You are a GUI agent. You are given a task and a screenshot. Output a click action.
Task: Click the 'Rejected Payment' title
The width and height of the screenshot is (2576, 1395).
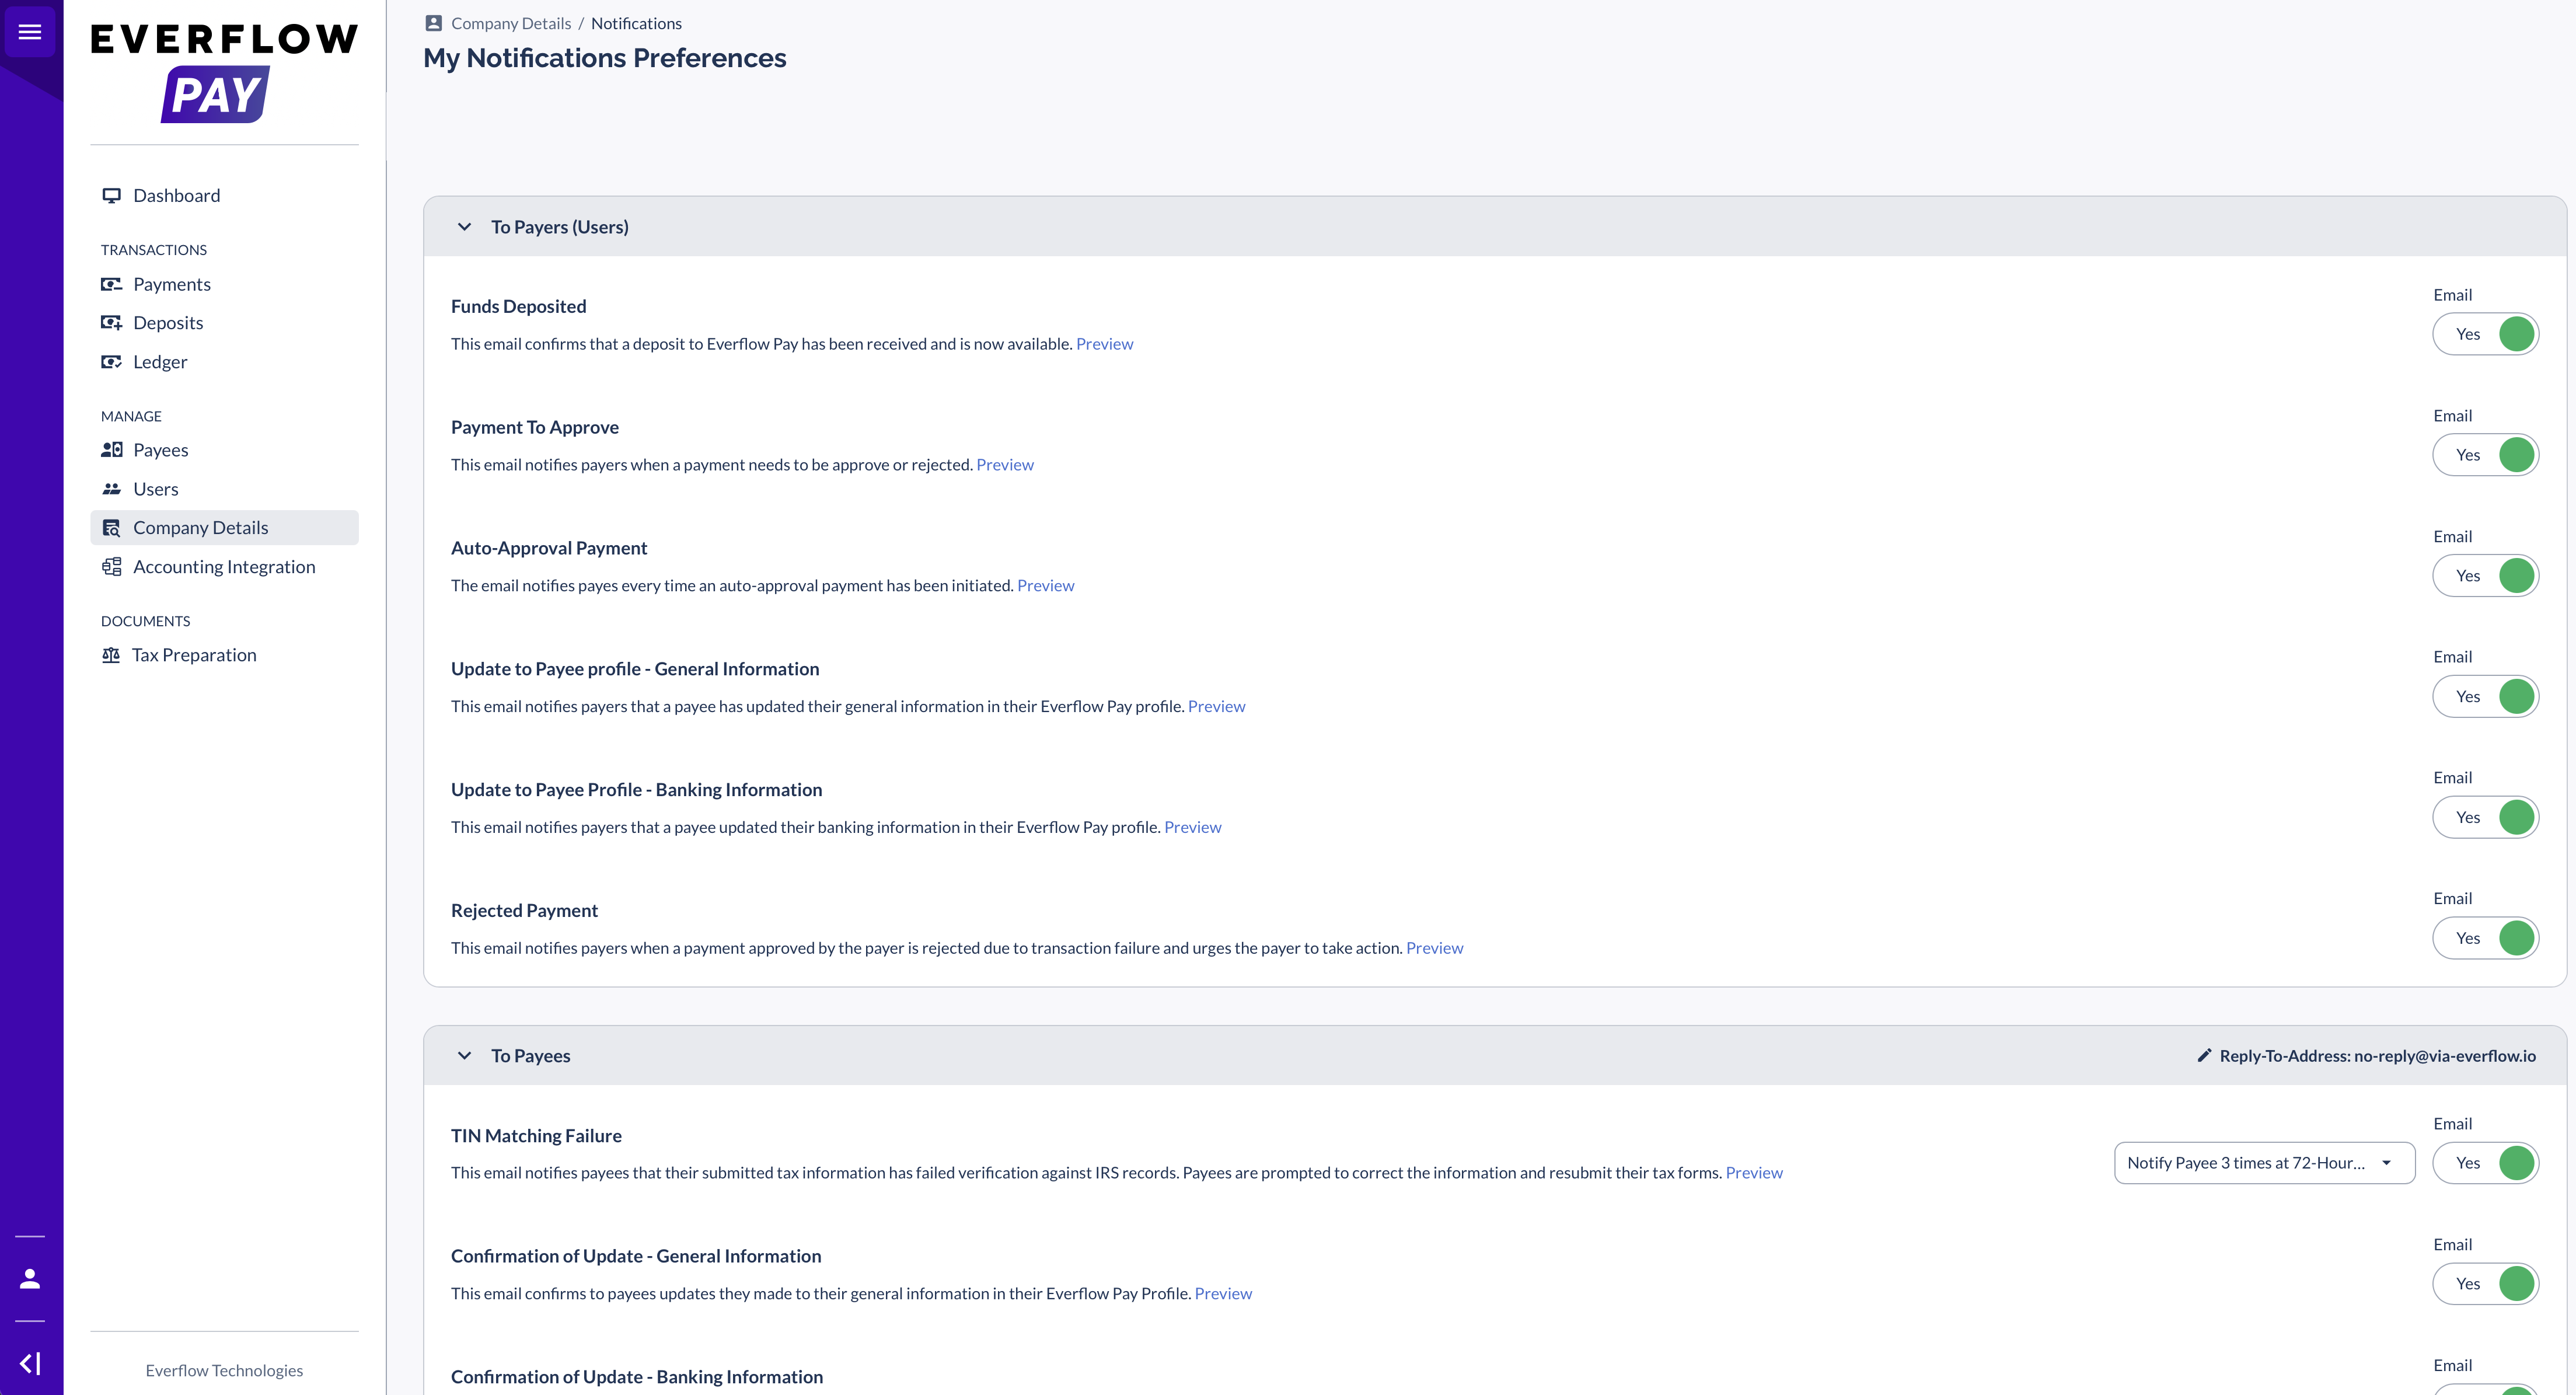(x=524, y=911)
